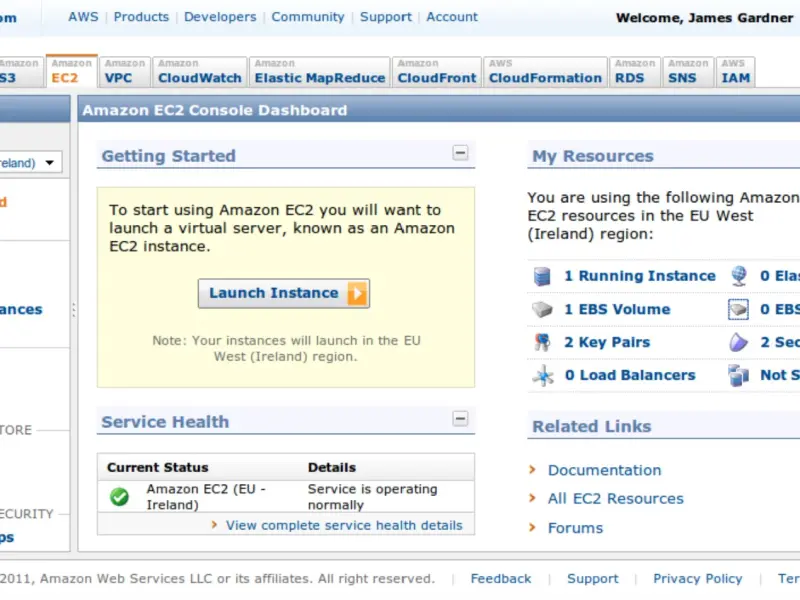Open the Account top navigation menu
This screenshot has width=800, height=600.
[452, 17]
